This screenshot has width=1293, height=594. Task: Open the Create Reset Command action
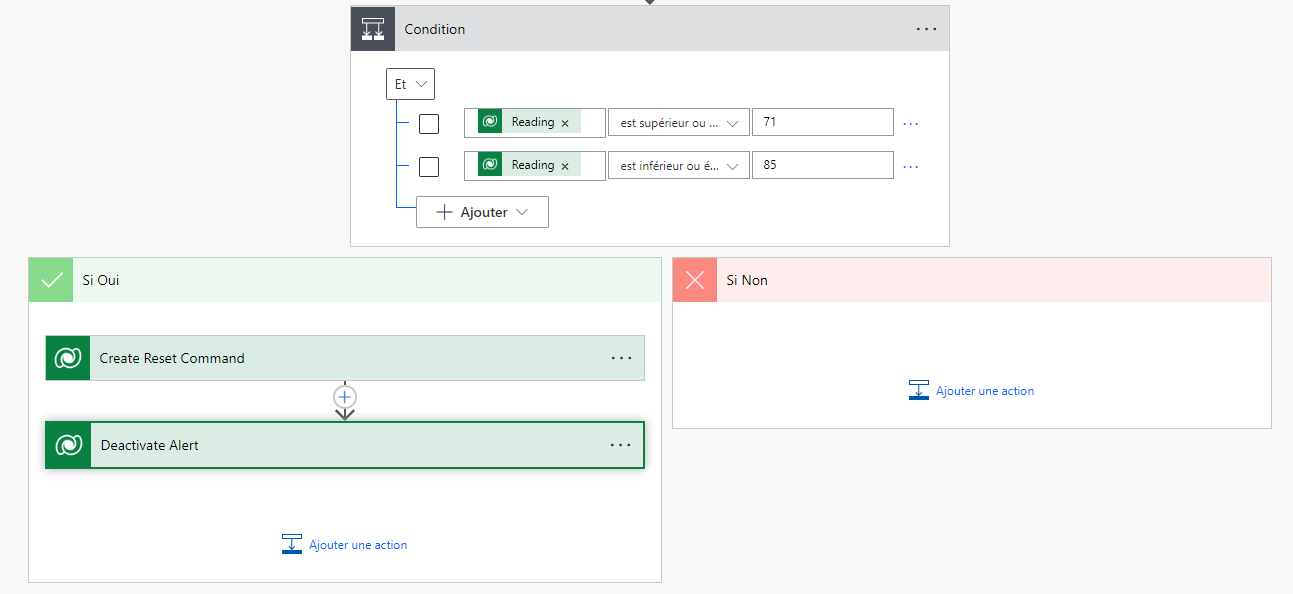tap(345, 358)
